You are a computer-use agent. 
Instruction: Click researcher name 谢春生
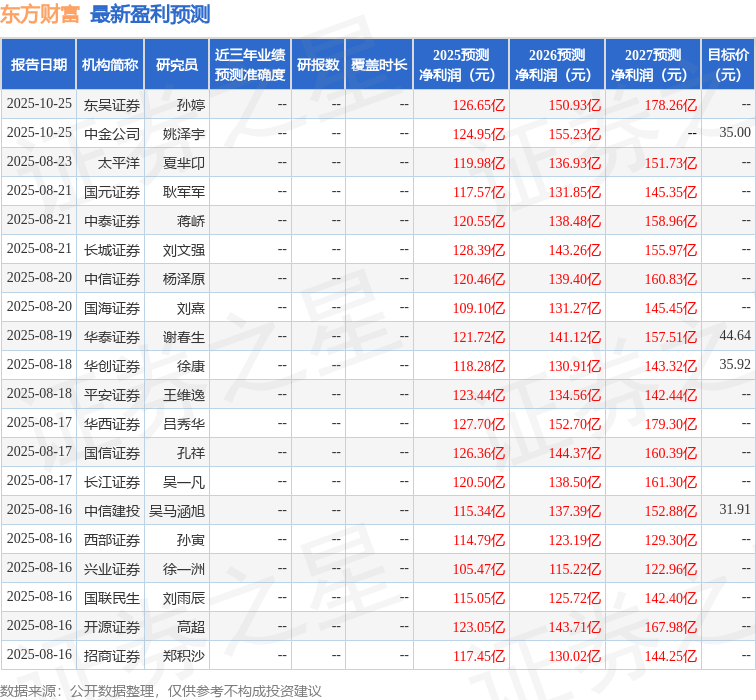(x=184, y=337)
